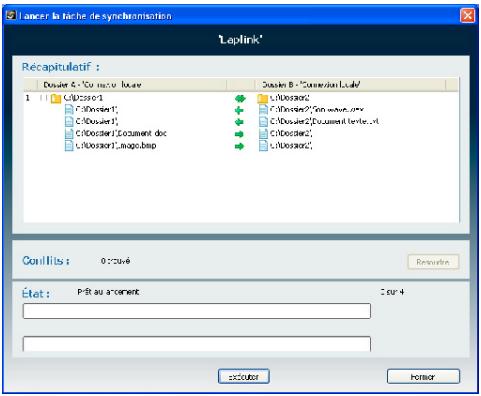Click file icon of Dossier2 Document texte

(263, 122)
